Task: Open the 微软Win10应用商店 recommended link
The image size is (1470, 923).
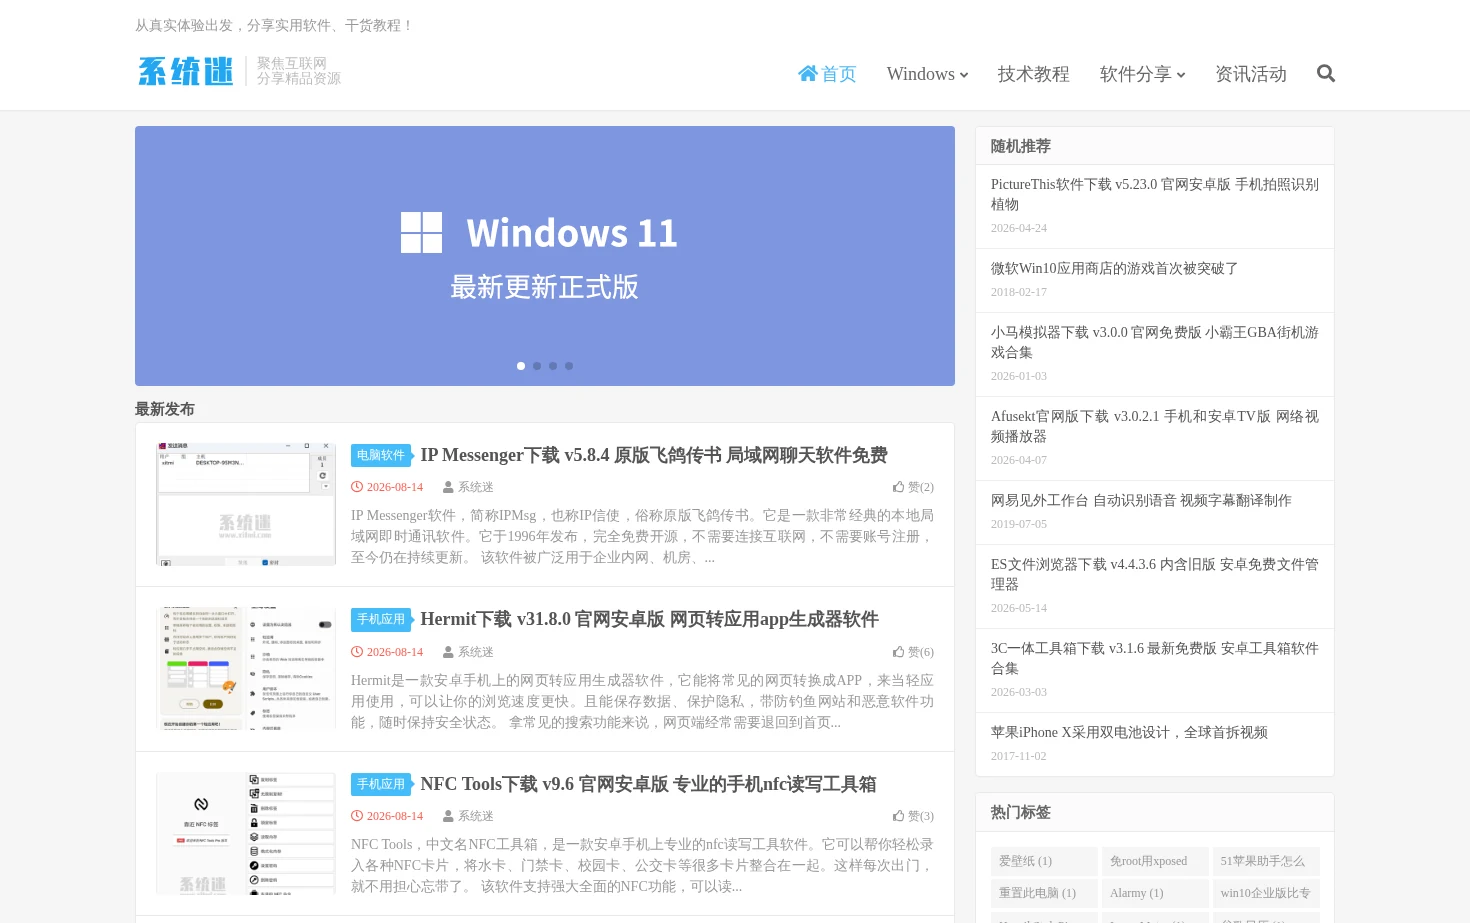Action: pyautogui.click(x=1115, y=268)
